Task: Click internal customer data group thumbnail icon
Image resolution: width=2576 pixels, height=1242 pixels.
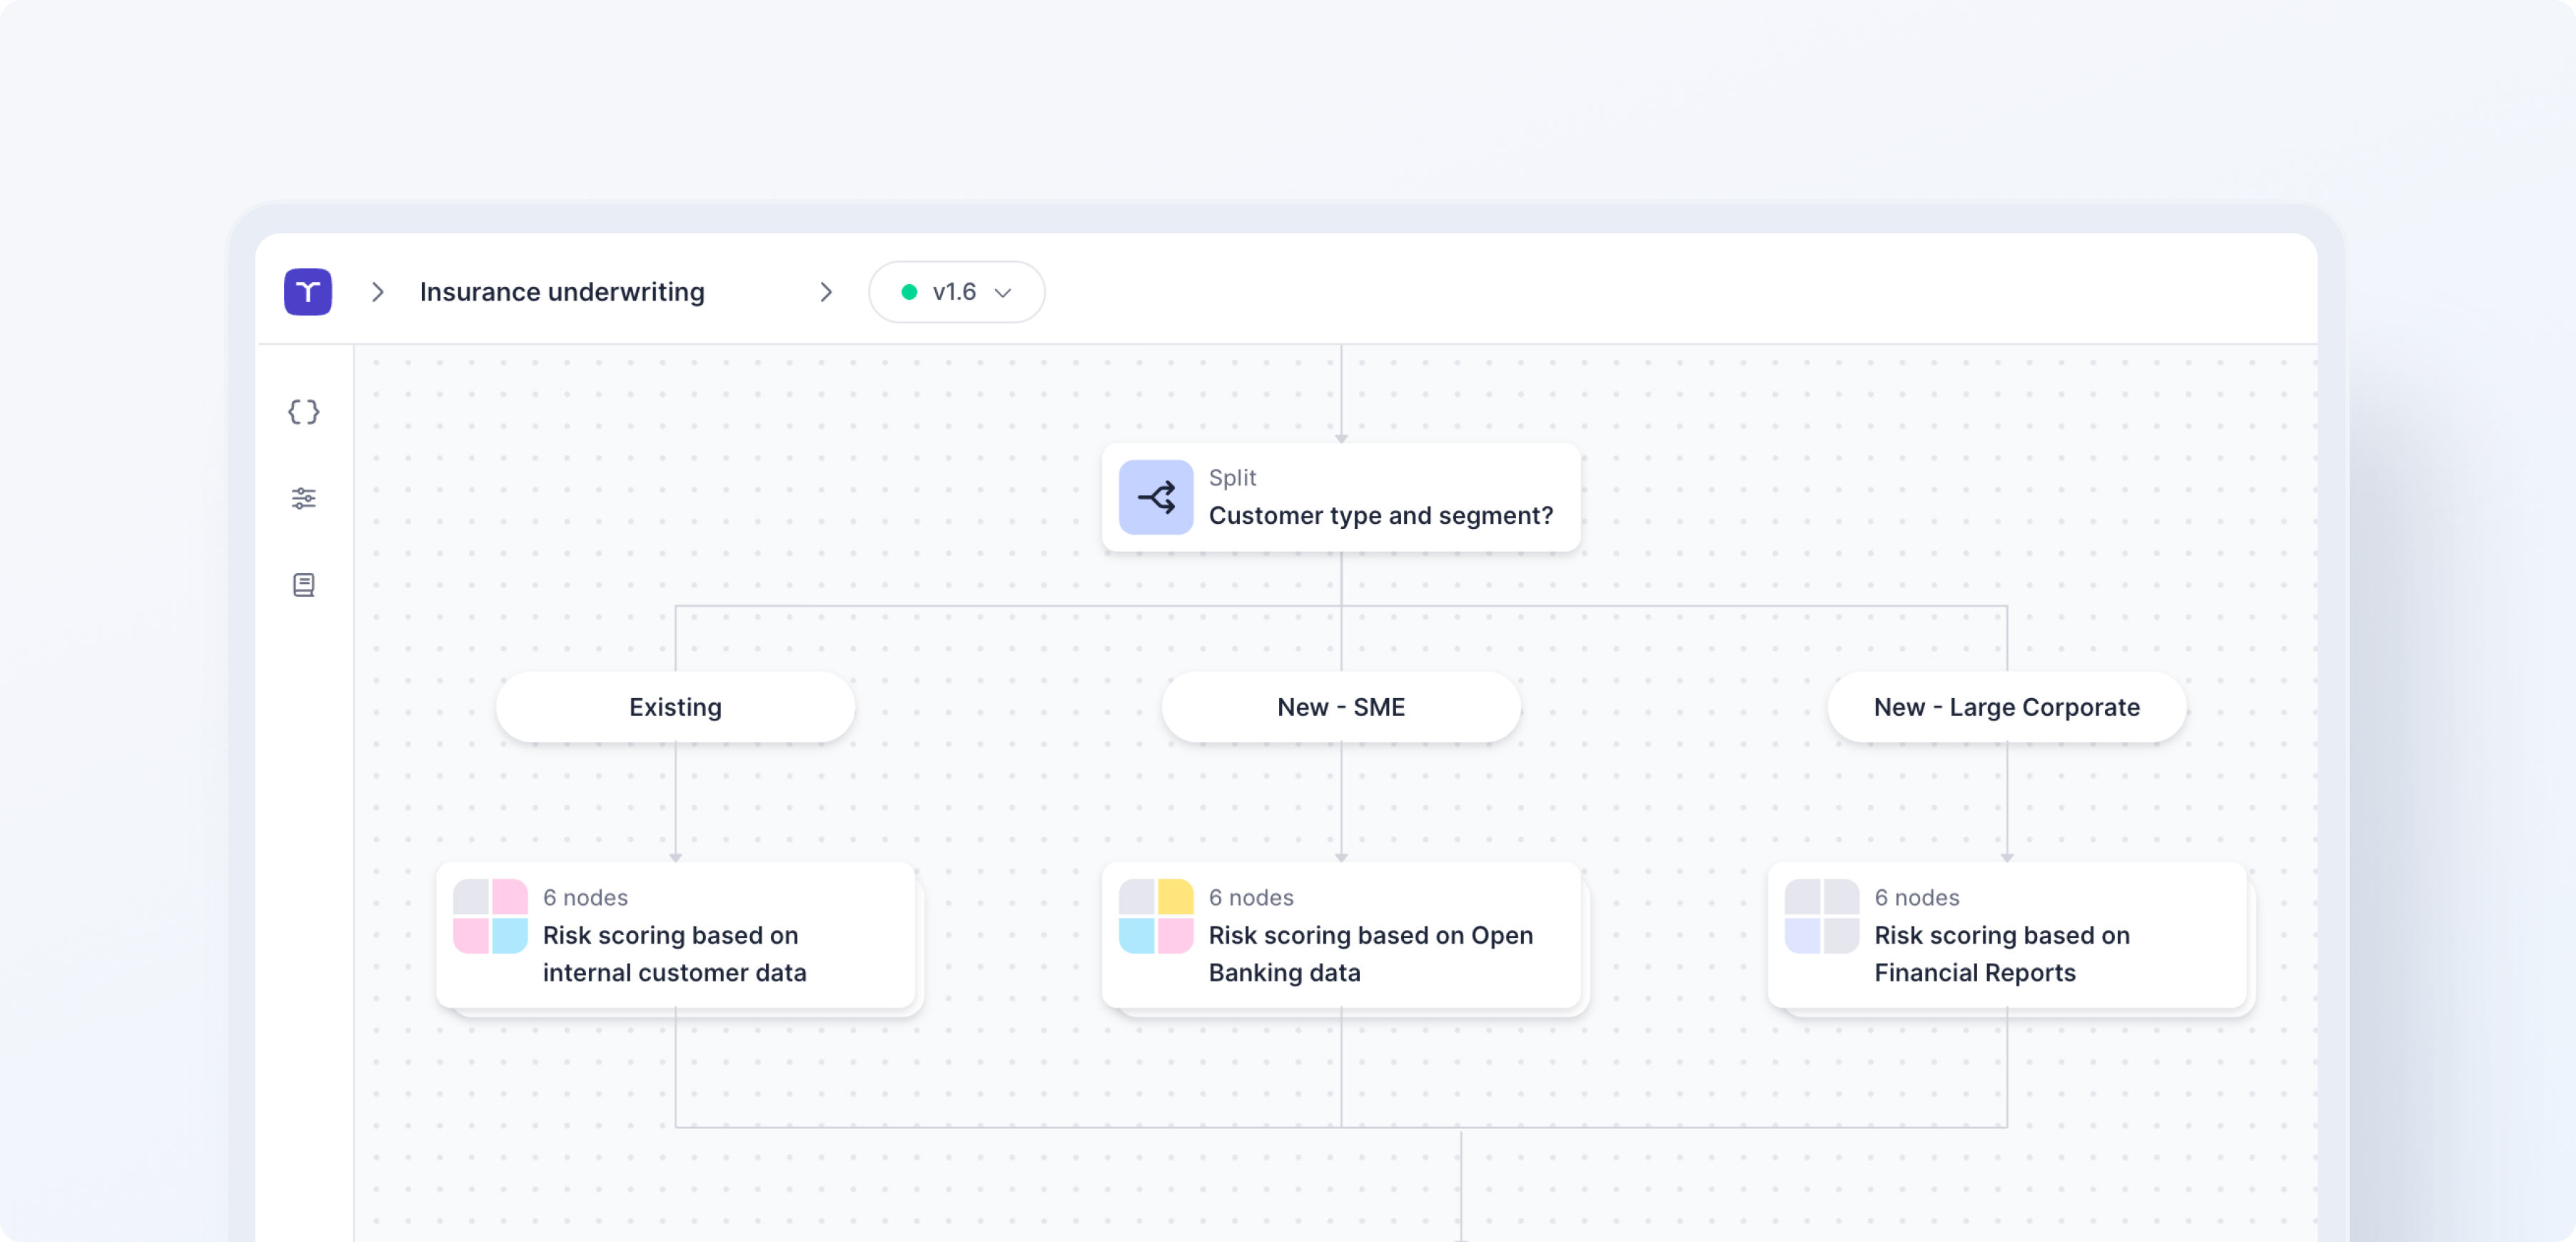Action: tap(490, 916)
